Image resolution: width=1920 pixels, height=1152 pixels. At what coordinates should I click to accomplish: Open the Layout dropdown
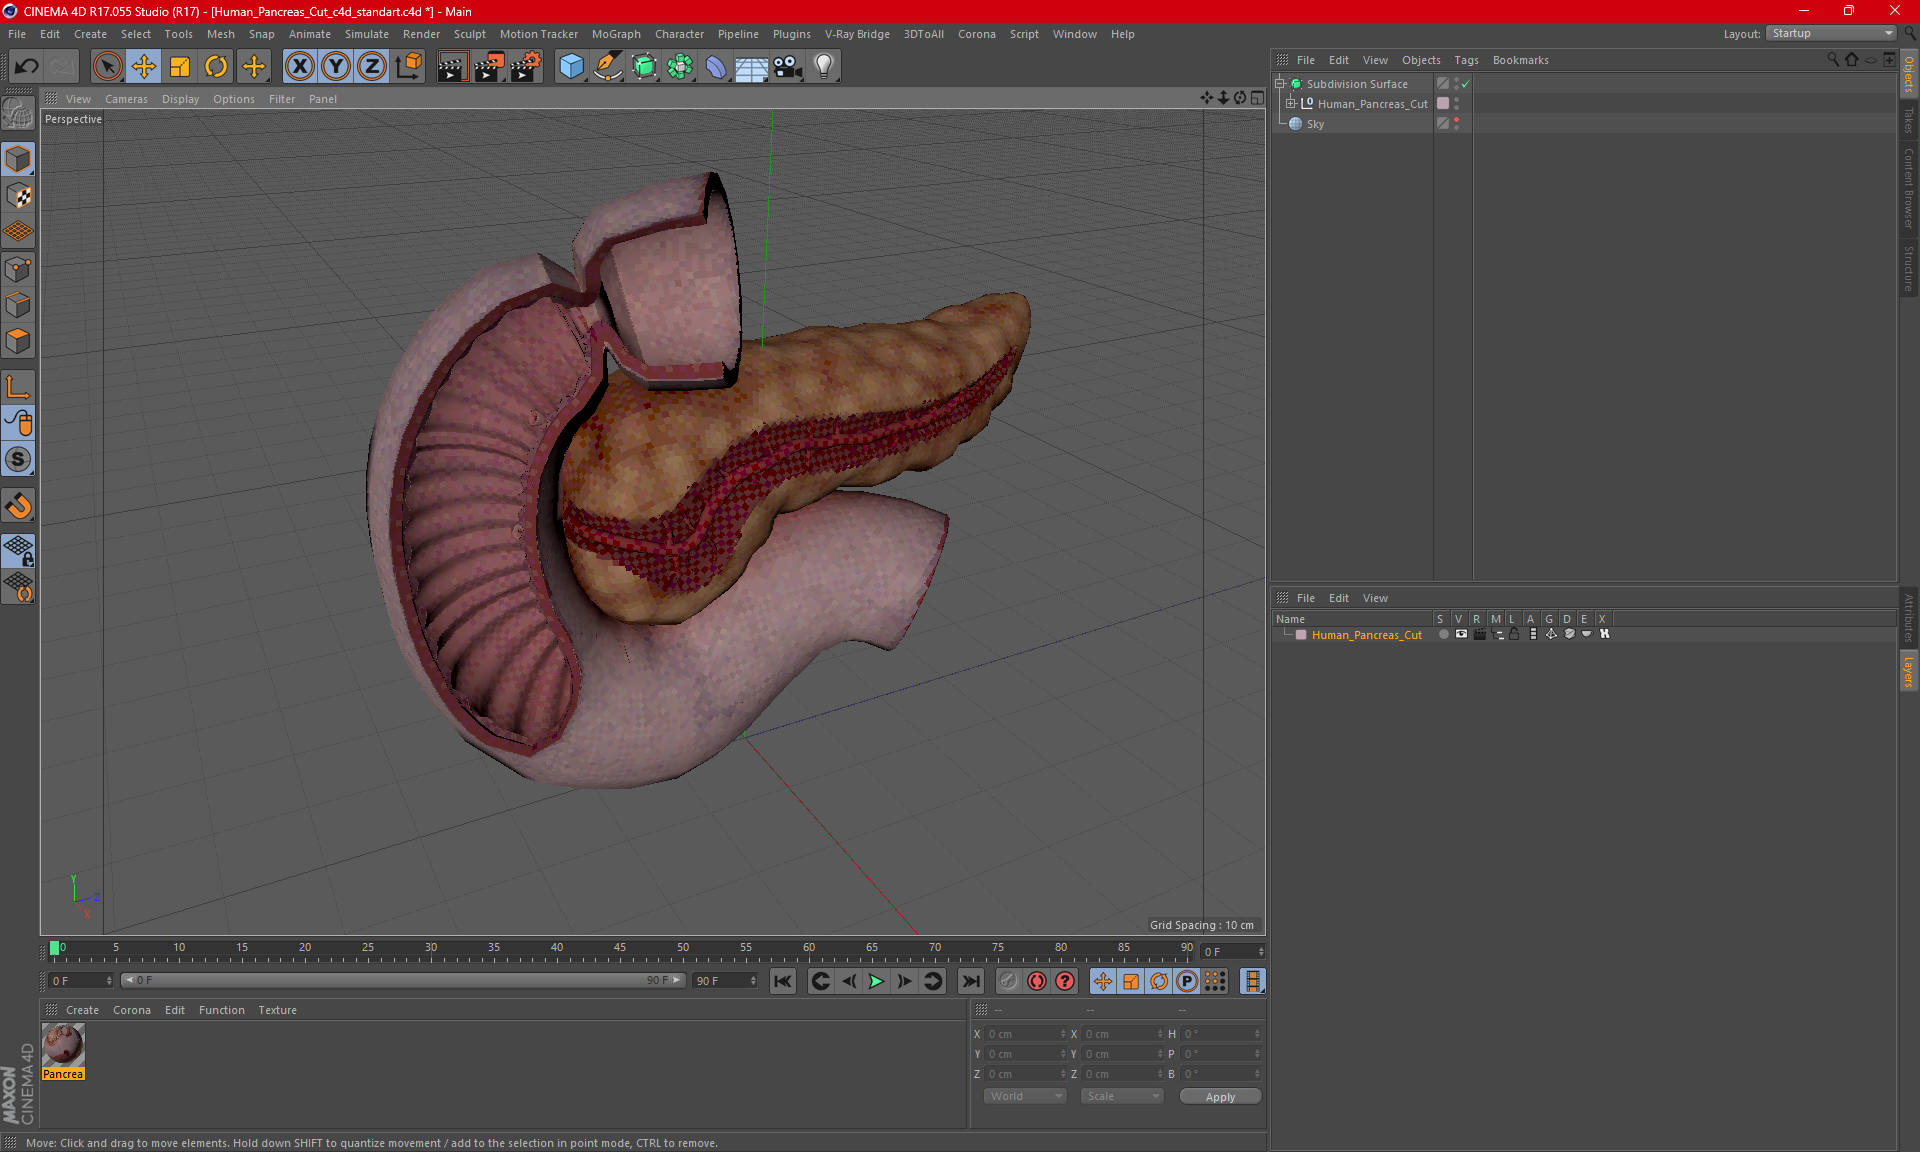(x=1832, y=33)
